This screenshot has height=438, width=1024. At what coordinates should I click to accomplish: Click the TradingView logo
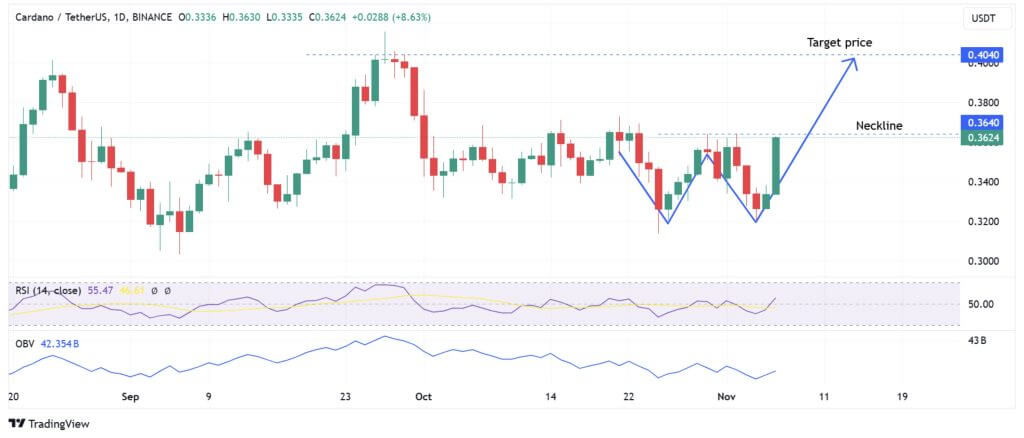50,423
